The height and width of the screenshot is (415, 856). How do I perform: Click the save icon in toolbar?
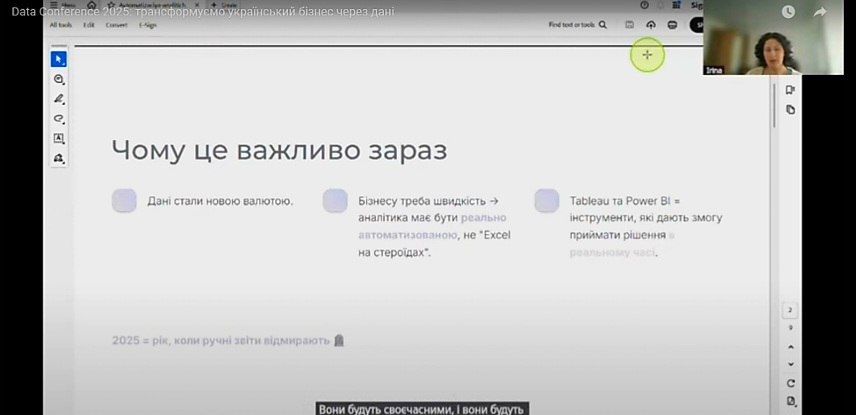630,25
